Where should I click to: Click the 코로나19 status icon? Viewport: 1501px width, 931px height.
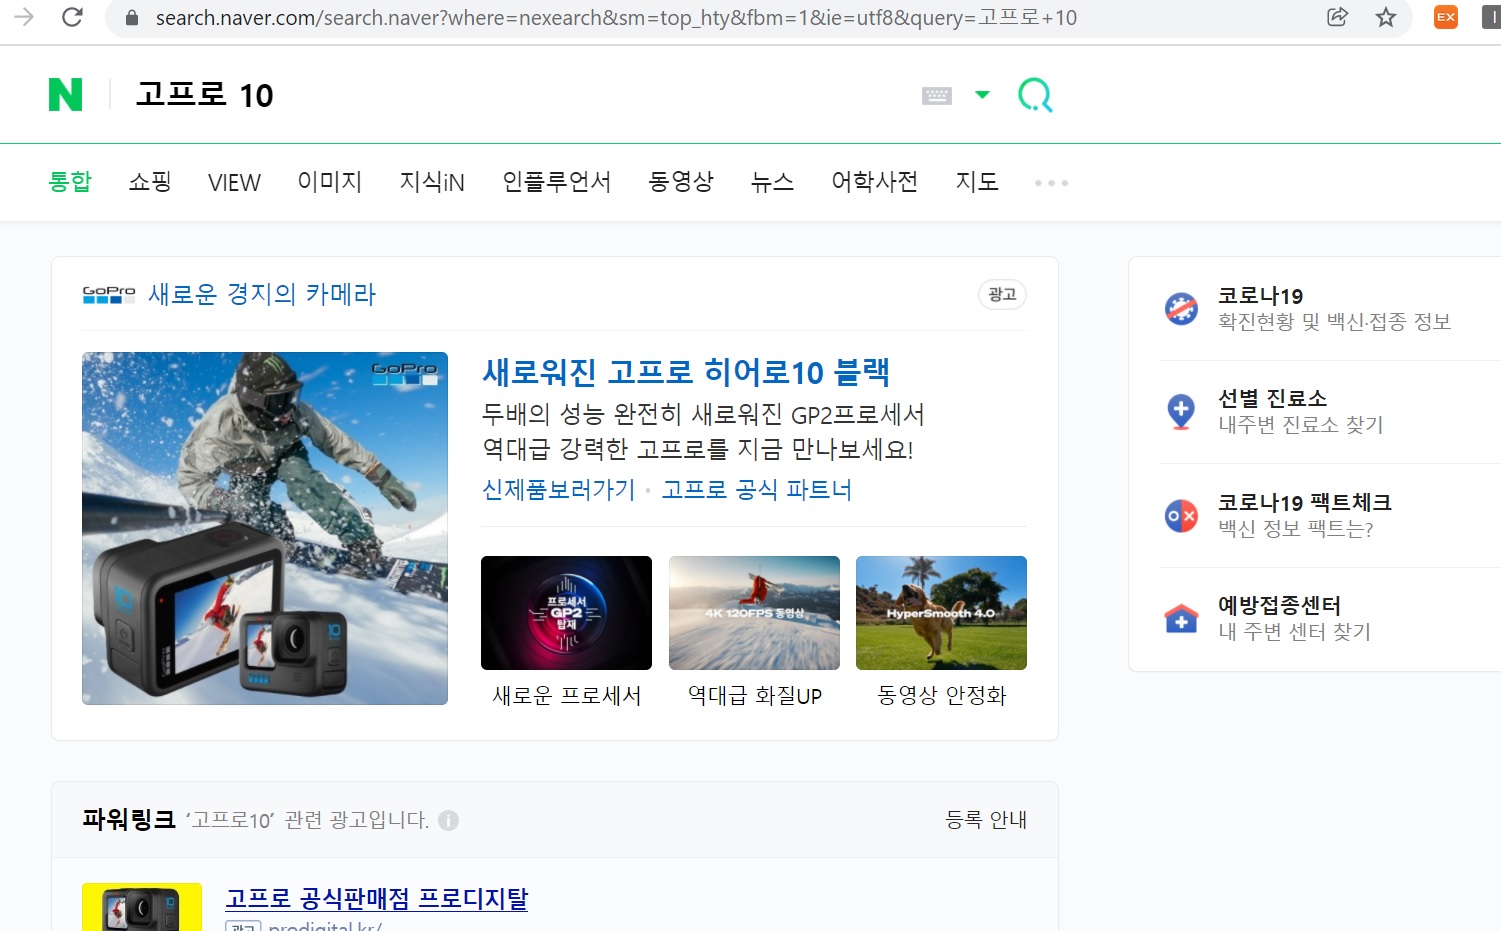1181,309
